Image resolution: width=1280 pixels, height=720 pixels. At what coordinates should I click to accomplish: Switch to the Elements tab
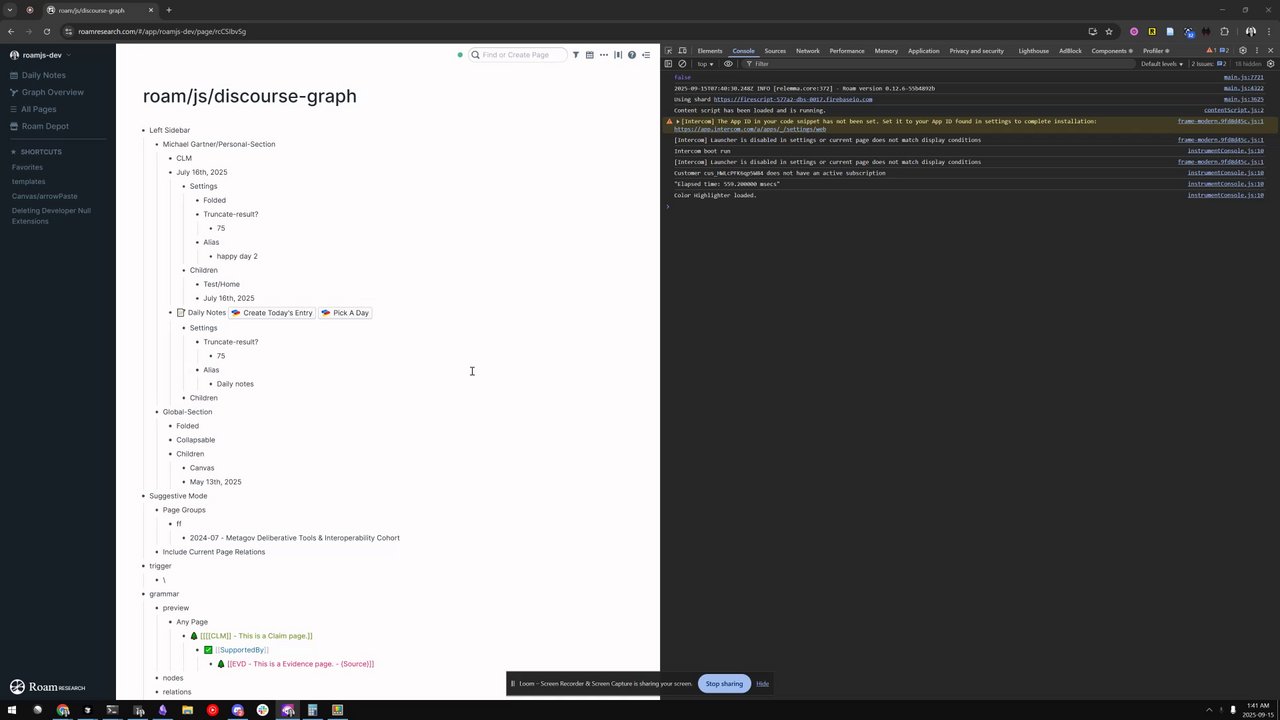(710, 51)
